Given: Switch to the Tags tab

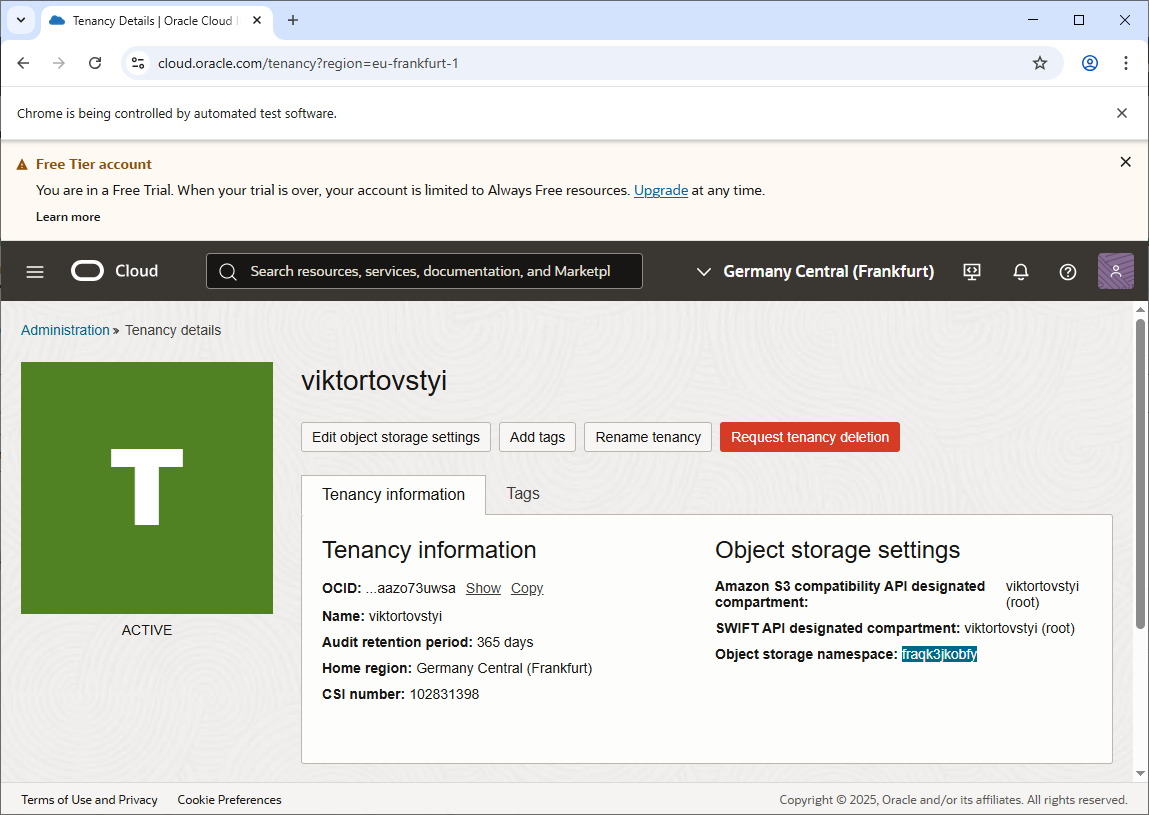Looking at the screenshot, I should click(x=523, y=493).
